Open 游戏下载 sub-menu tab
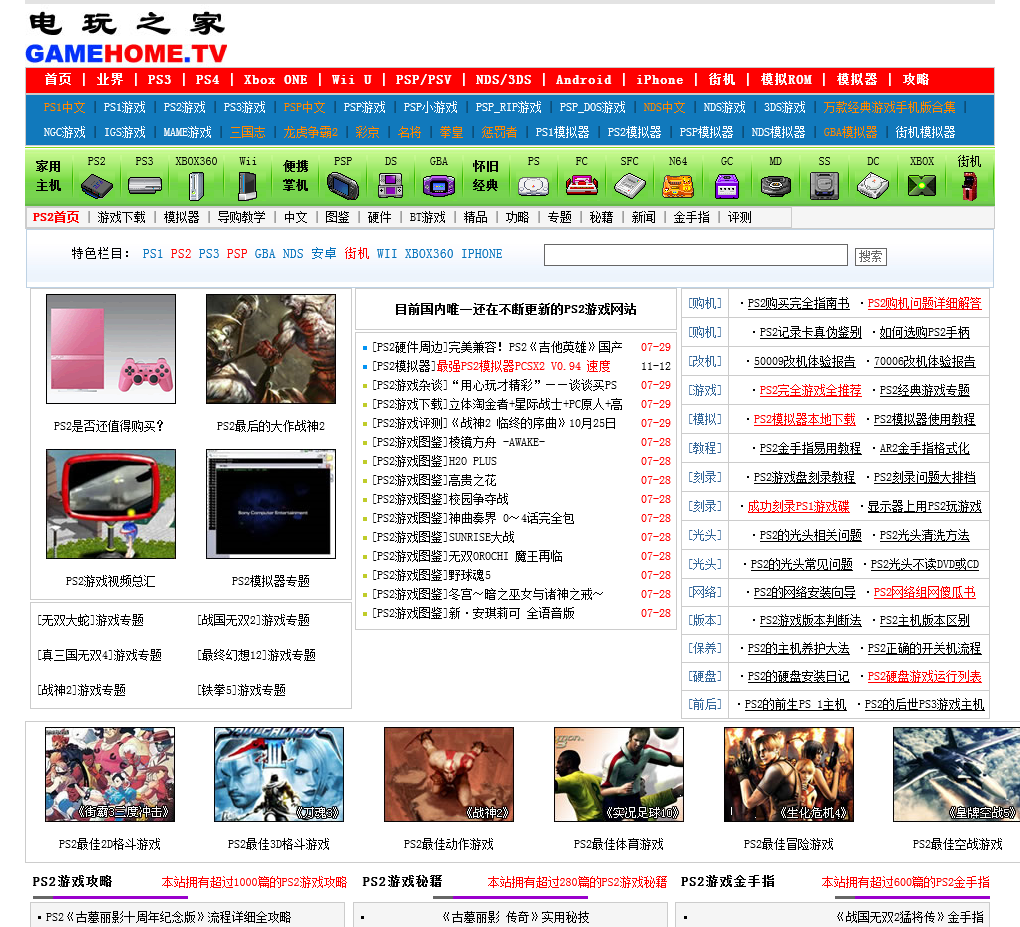The height and width of the screenshot is (927, 1020). coord(122,217)
